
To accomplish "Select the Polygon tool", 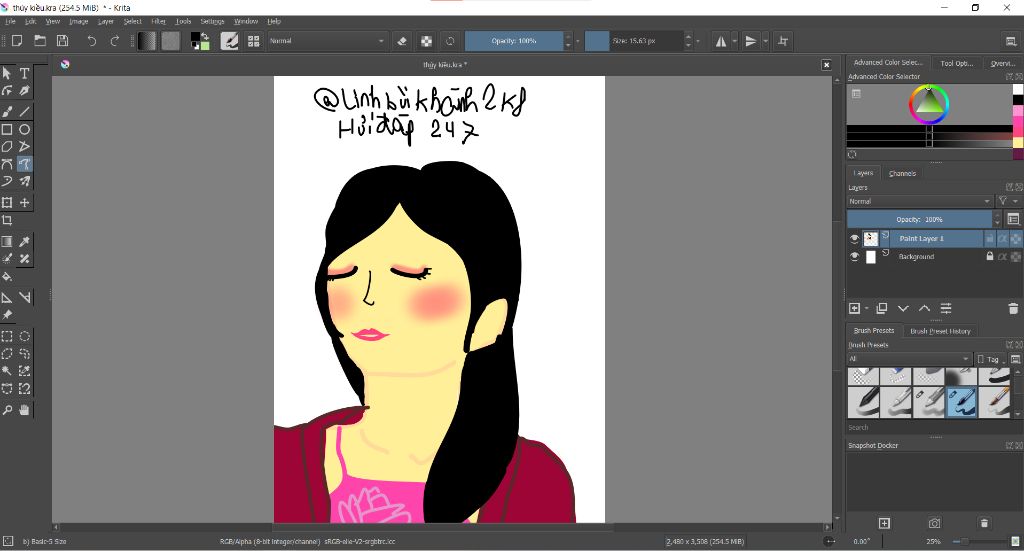I will 7,146.
